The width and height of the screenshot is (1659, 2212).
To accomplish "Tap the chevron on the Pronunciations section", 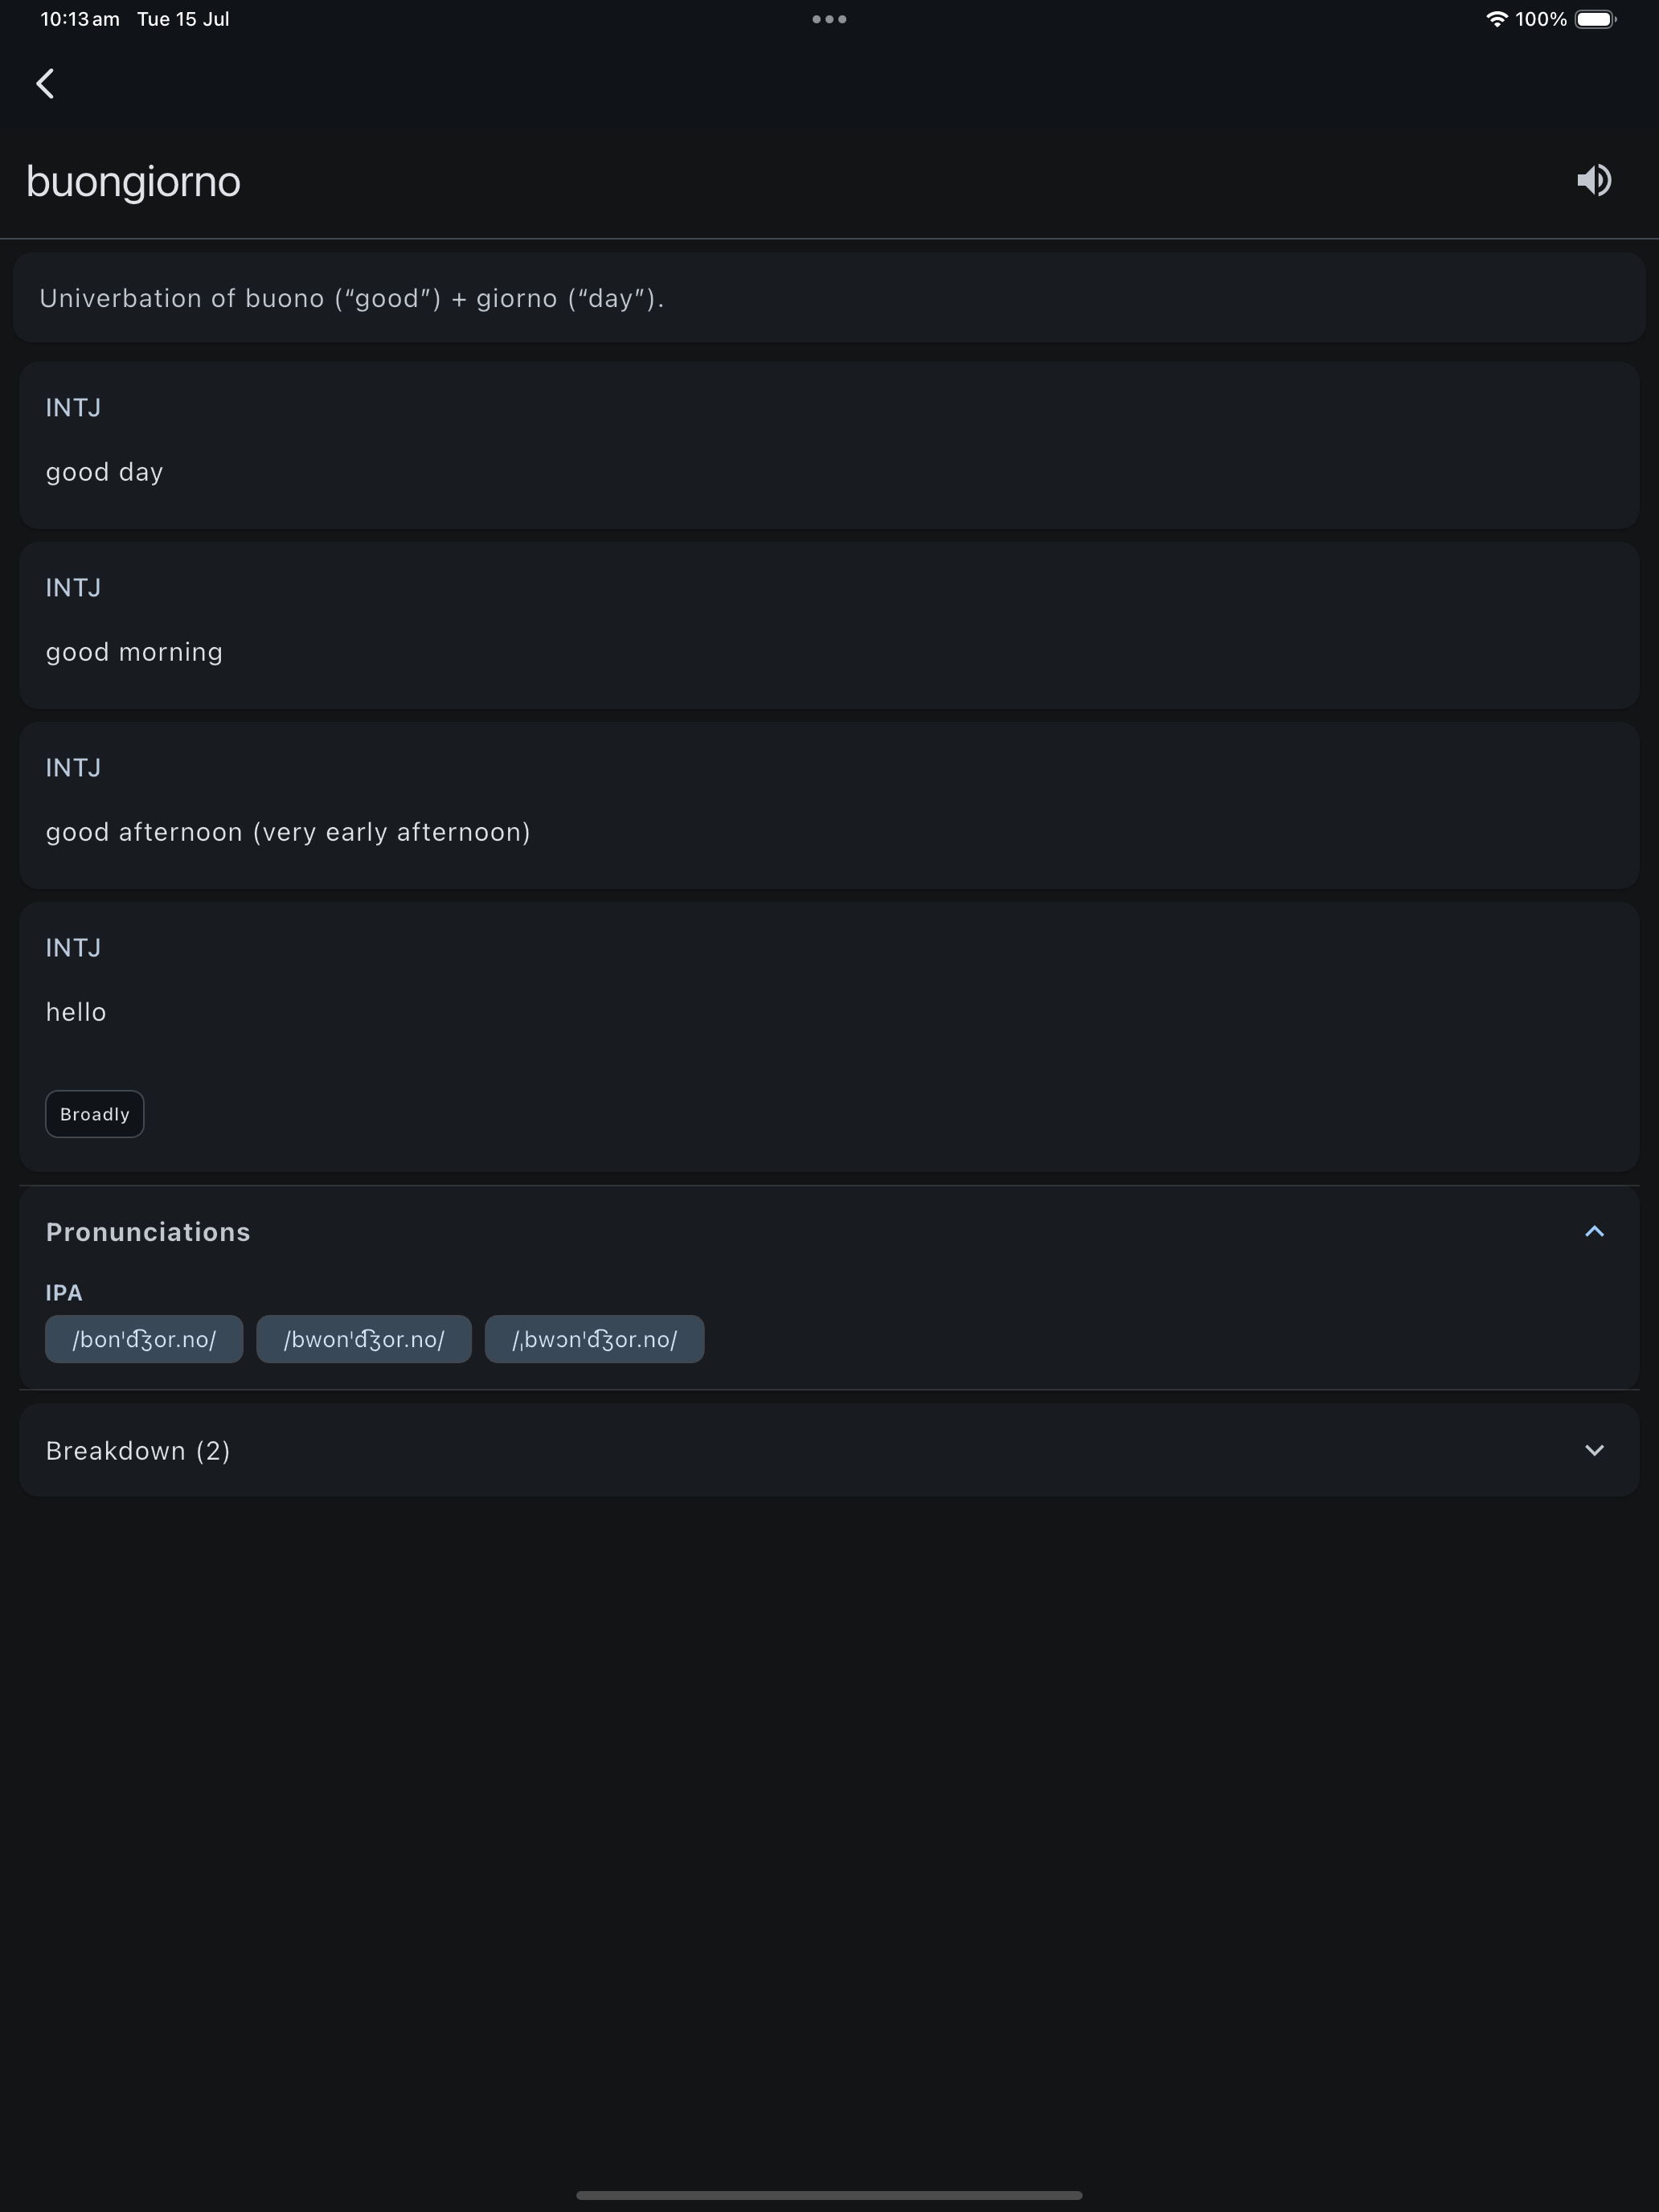I will (x=1594, y=1232).
